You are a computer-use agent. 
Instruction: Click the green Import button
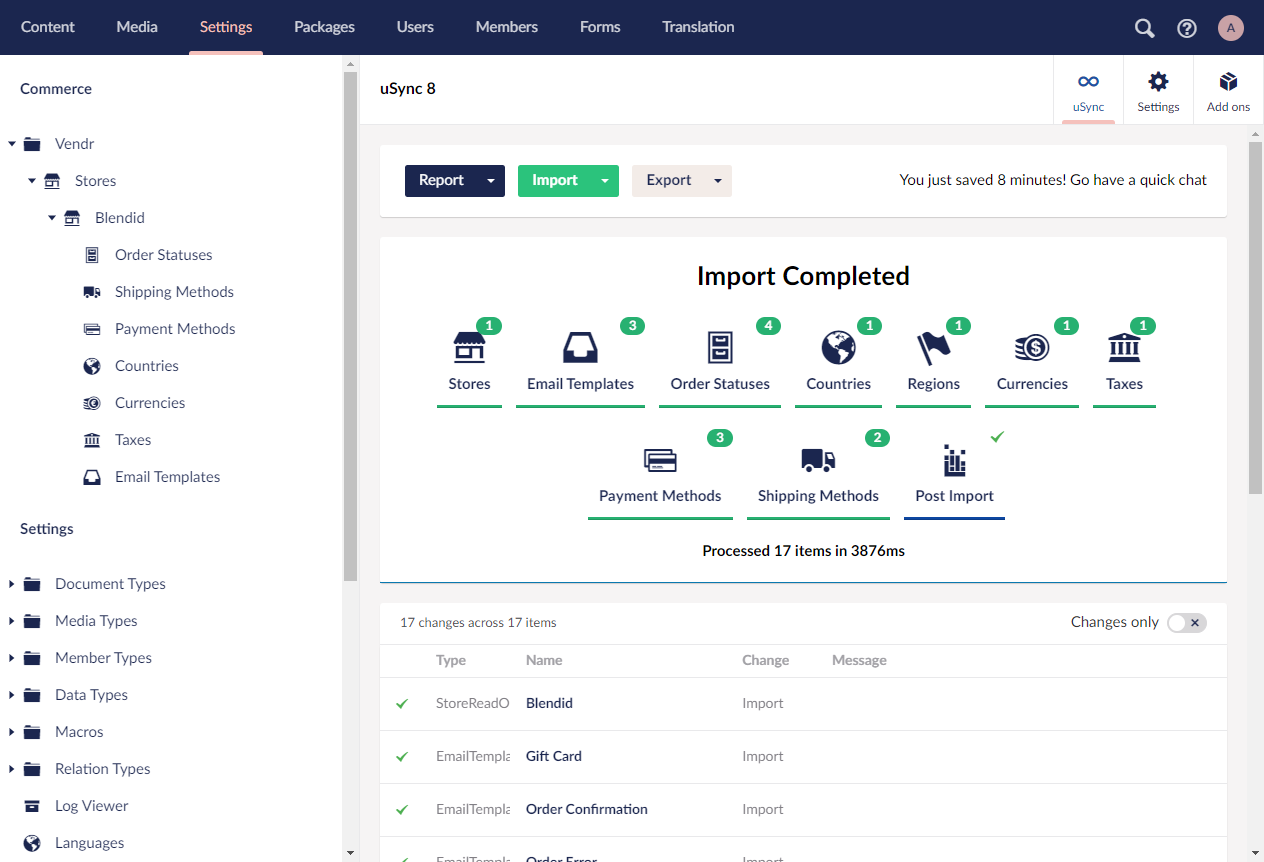click(555, 181)
